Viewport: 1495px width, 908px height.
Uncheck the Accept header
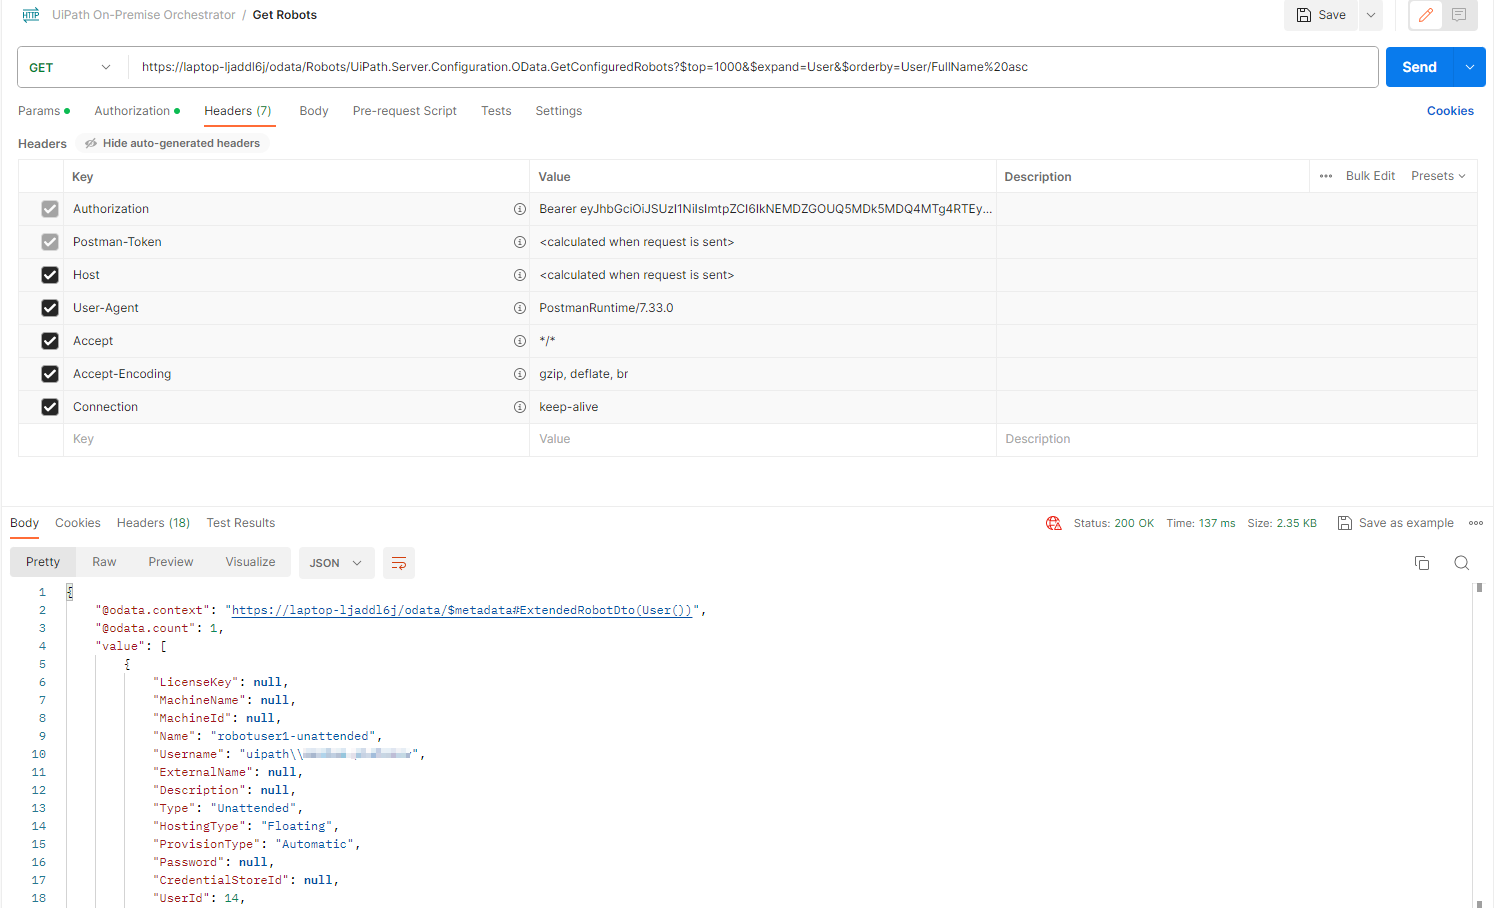(50, 341)
